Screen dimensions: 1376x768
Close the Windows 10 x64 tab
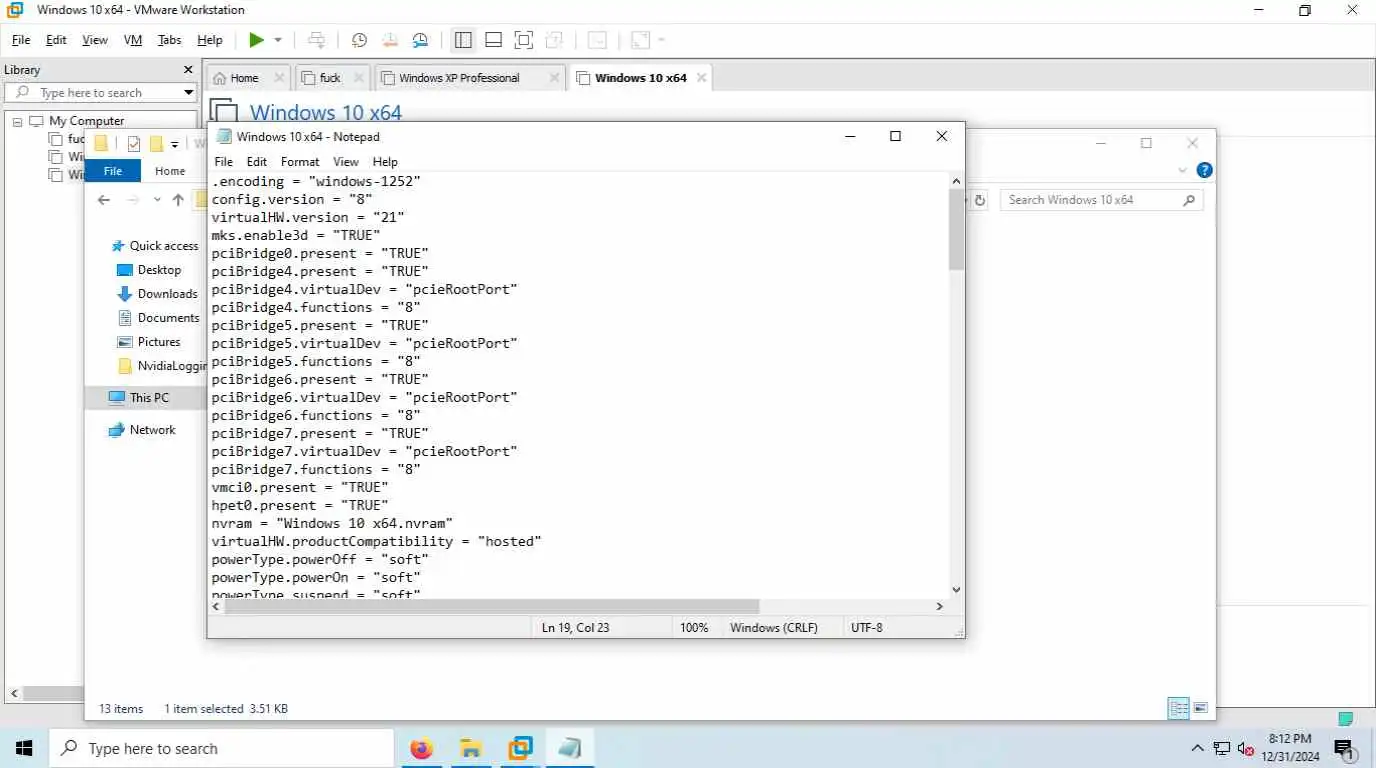[x=701, y=78]
